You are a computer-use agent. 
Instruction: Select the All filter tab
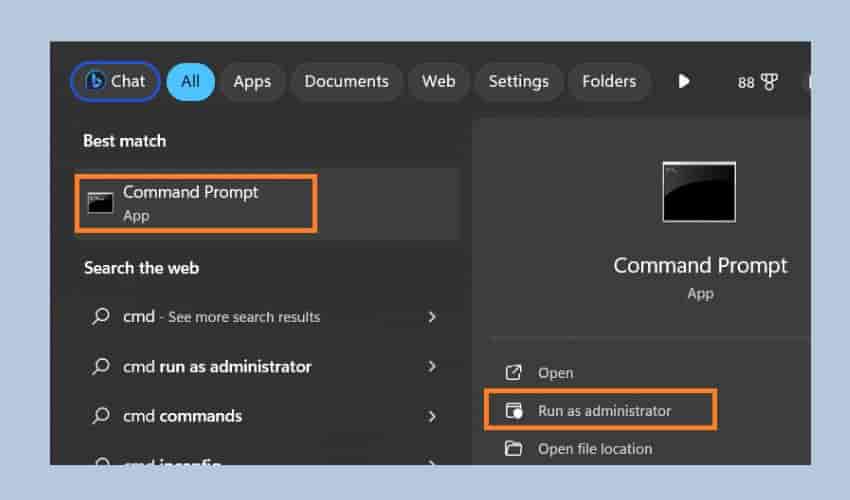(190, 81)
